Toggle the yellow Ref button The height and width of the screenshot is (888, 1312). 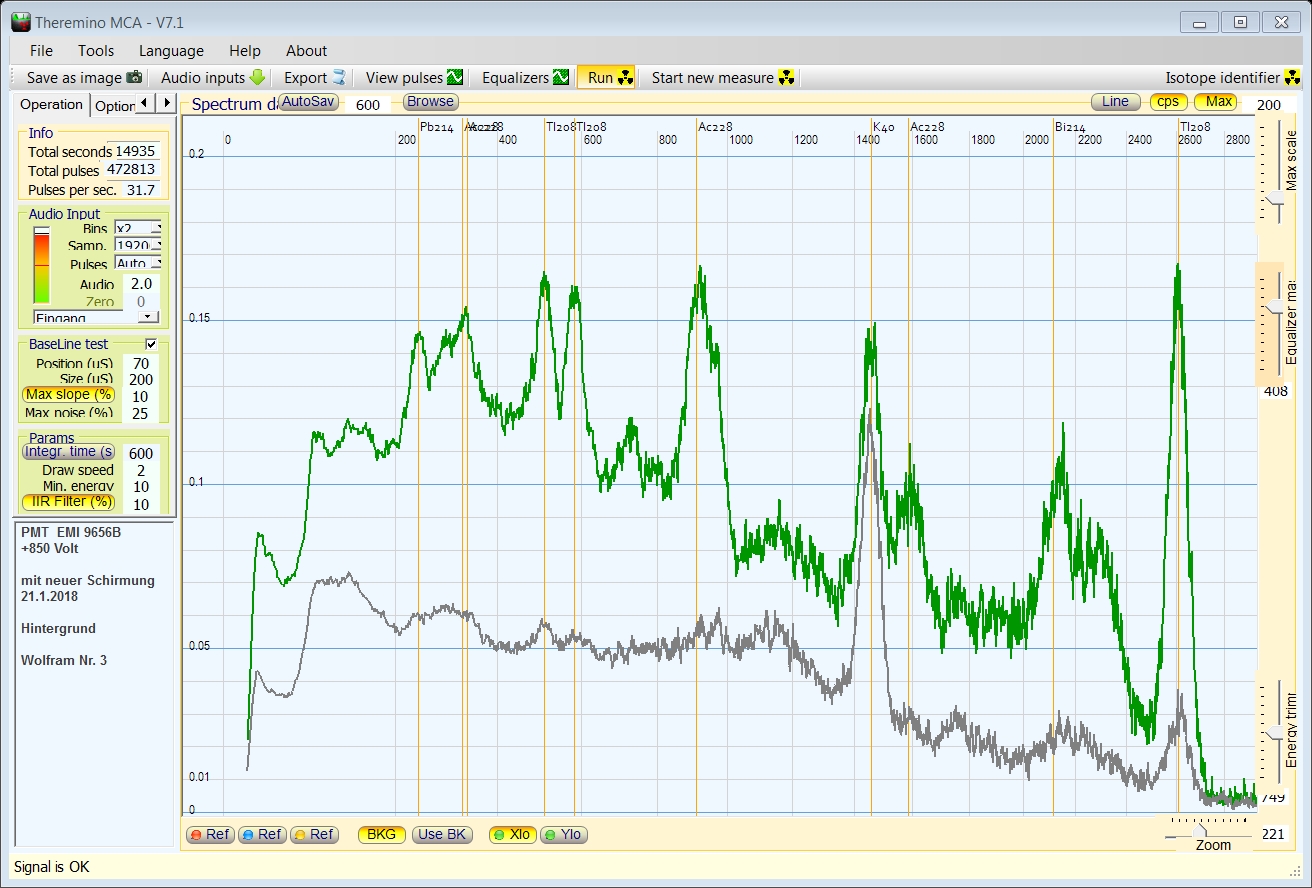click(x=315, y=835)
